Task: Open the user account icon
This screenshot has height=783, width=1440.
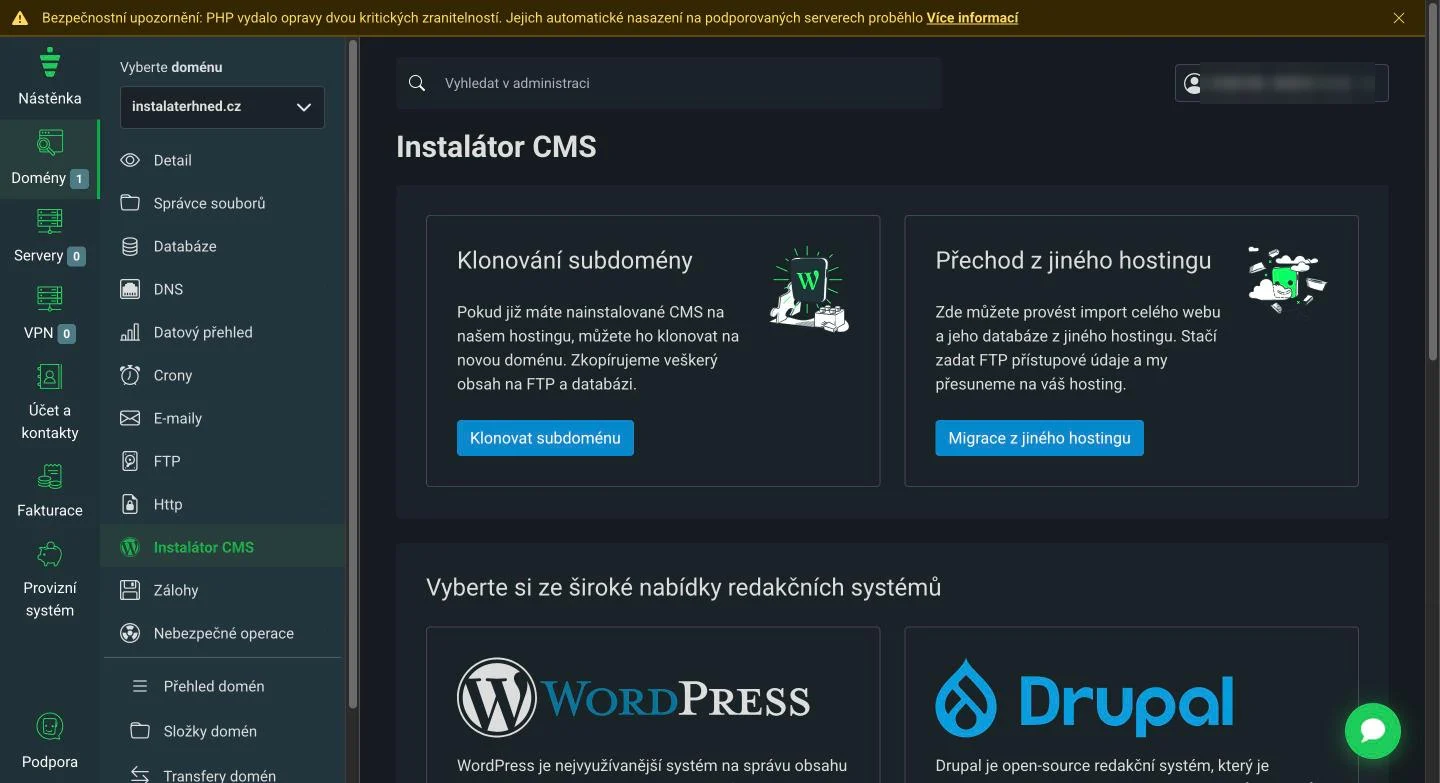Action: (1192, 83)
